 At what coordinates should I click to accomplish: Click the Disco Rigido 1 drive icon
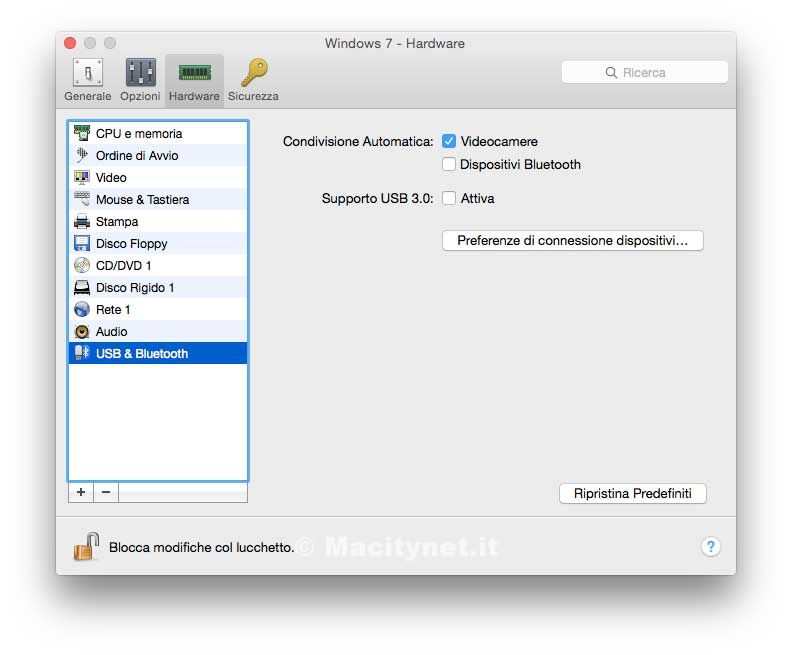82,287
